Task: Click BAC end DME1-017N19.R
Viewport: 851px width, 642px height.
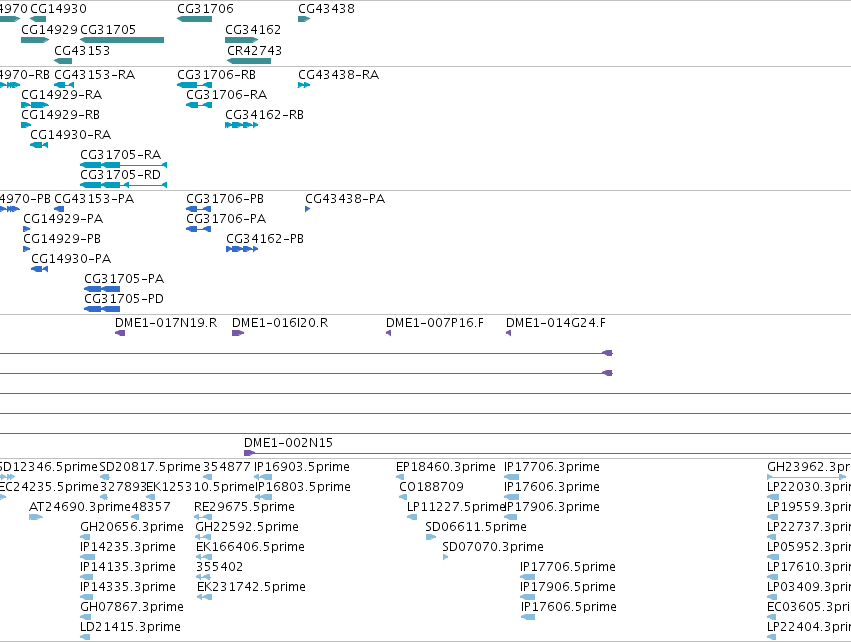Action: click(x=166, y=323)
